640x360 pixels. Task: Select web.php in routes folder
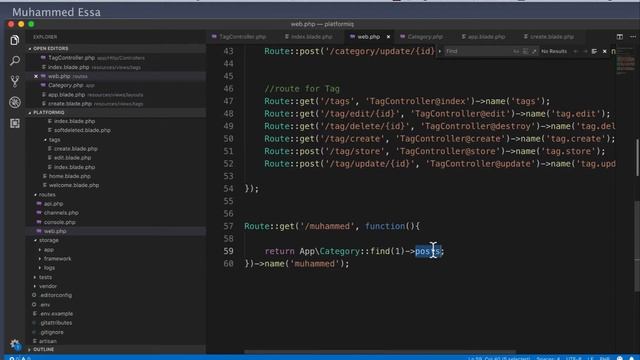[55, 231]
